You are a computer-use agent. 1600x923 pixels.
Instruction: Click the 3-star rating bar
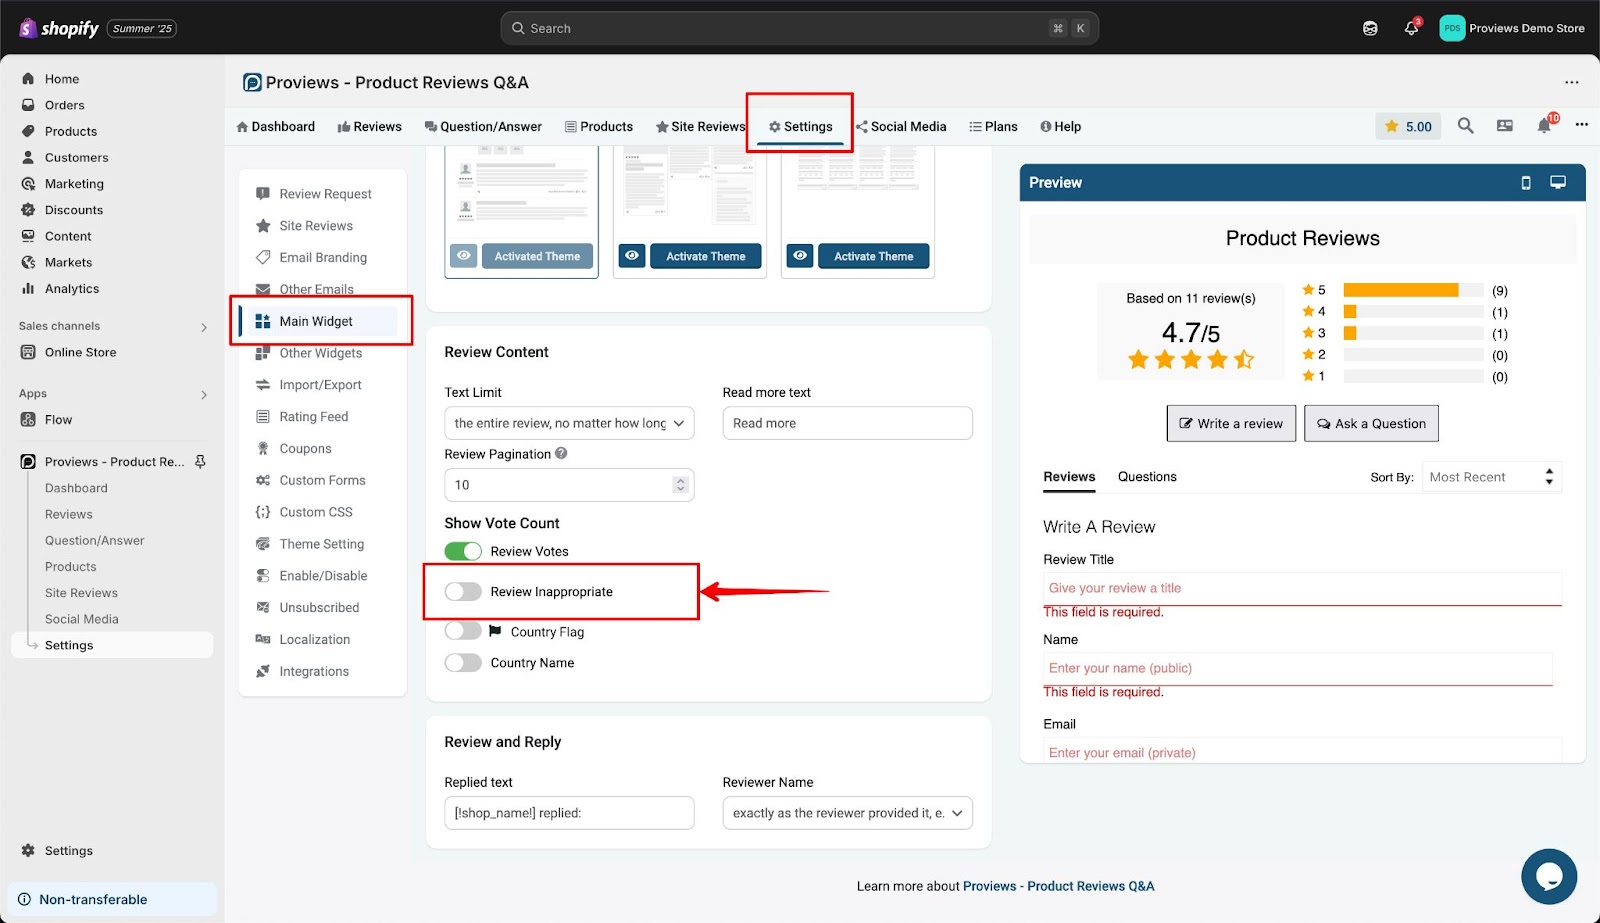pyautogui.click(x=1413, y=333)
